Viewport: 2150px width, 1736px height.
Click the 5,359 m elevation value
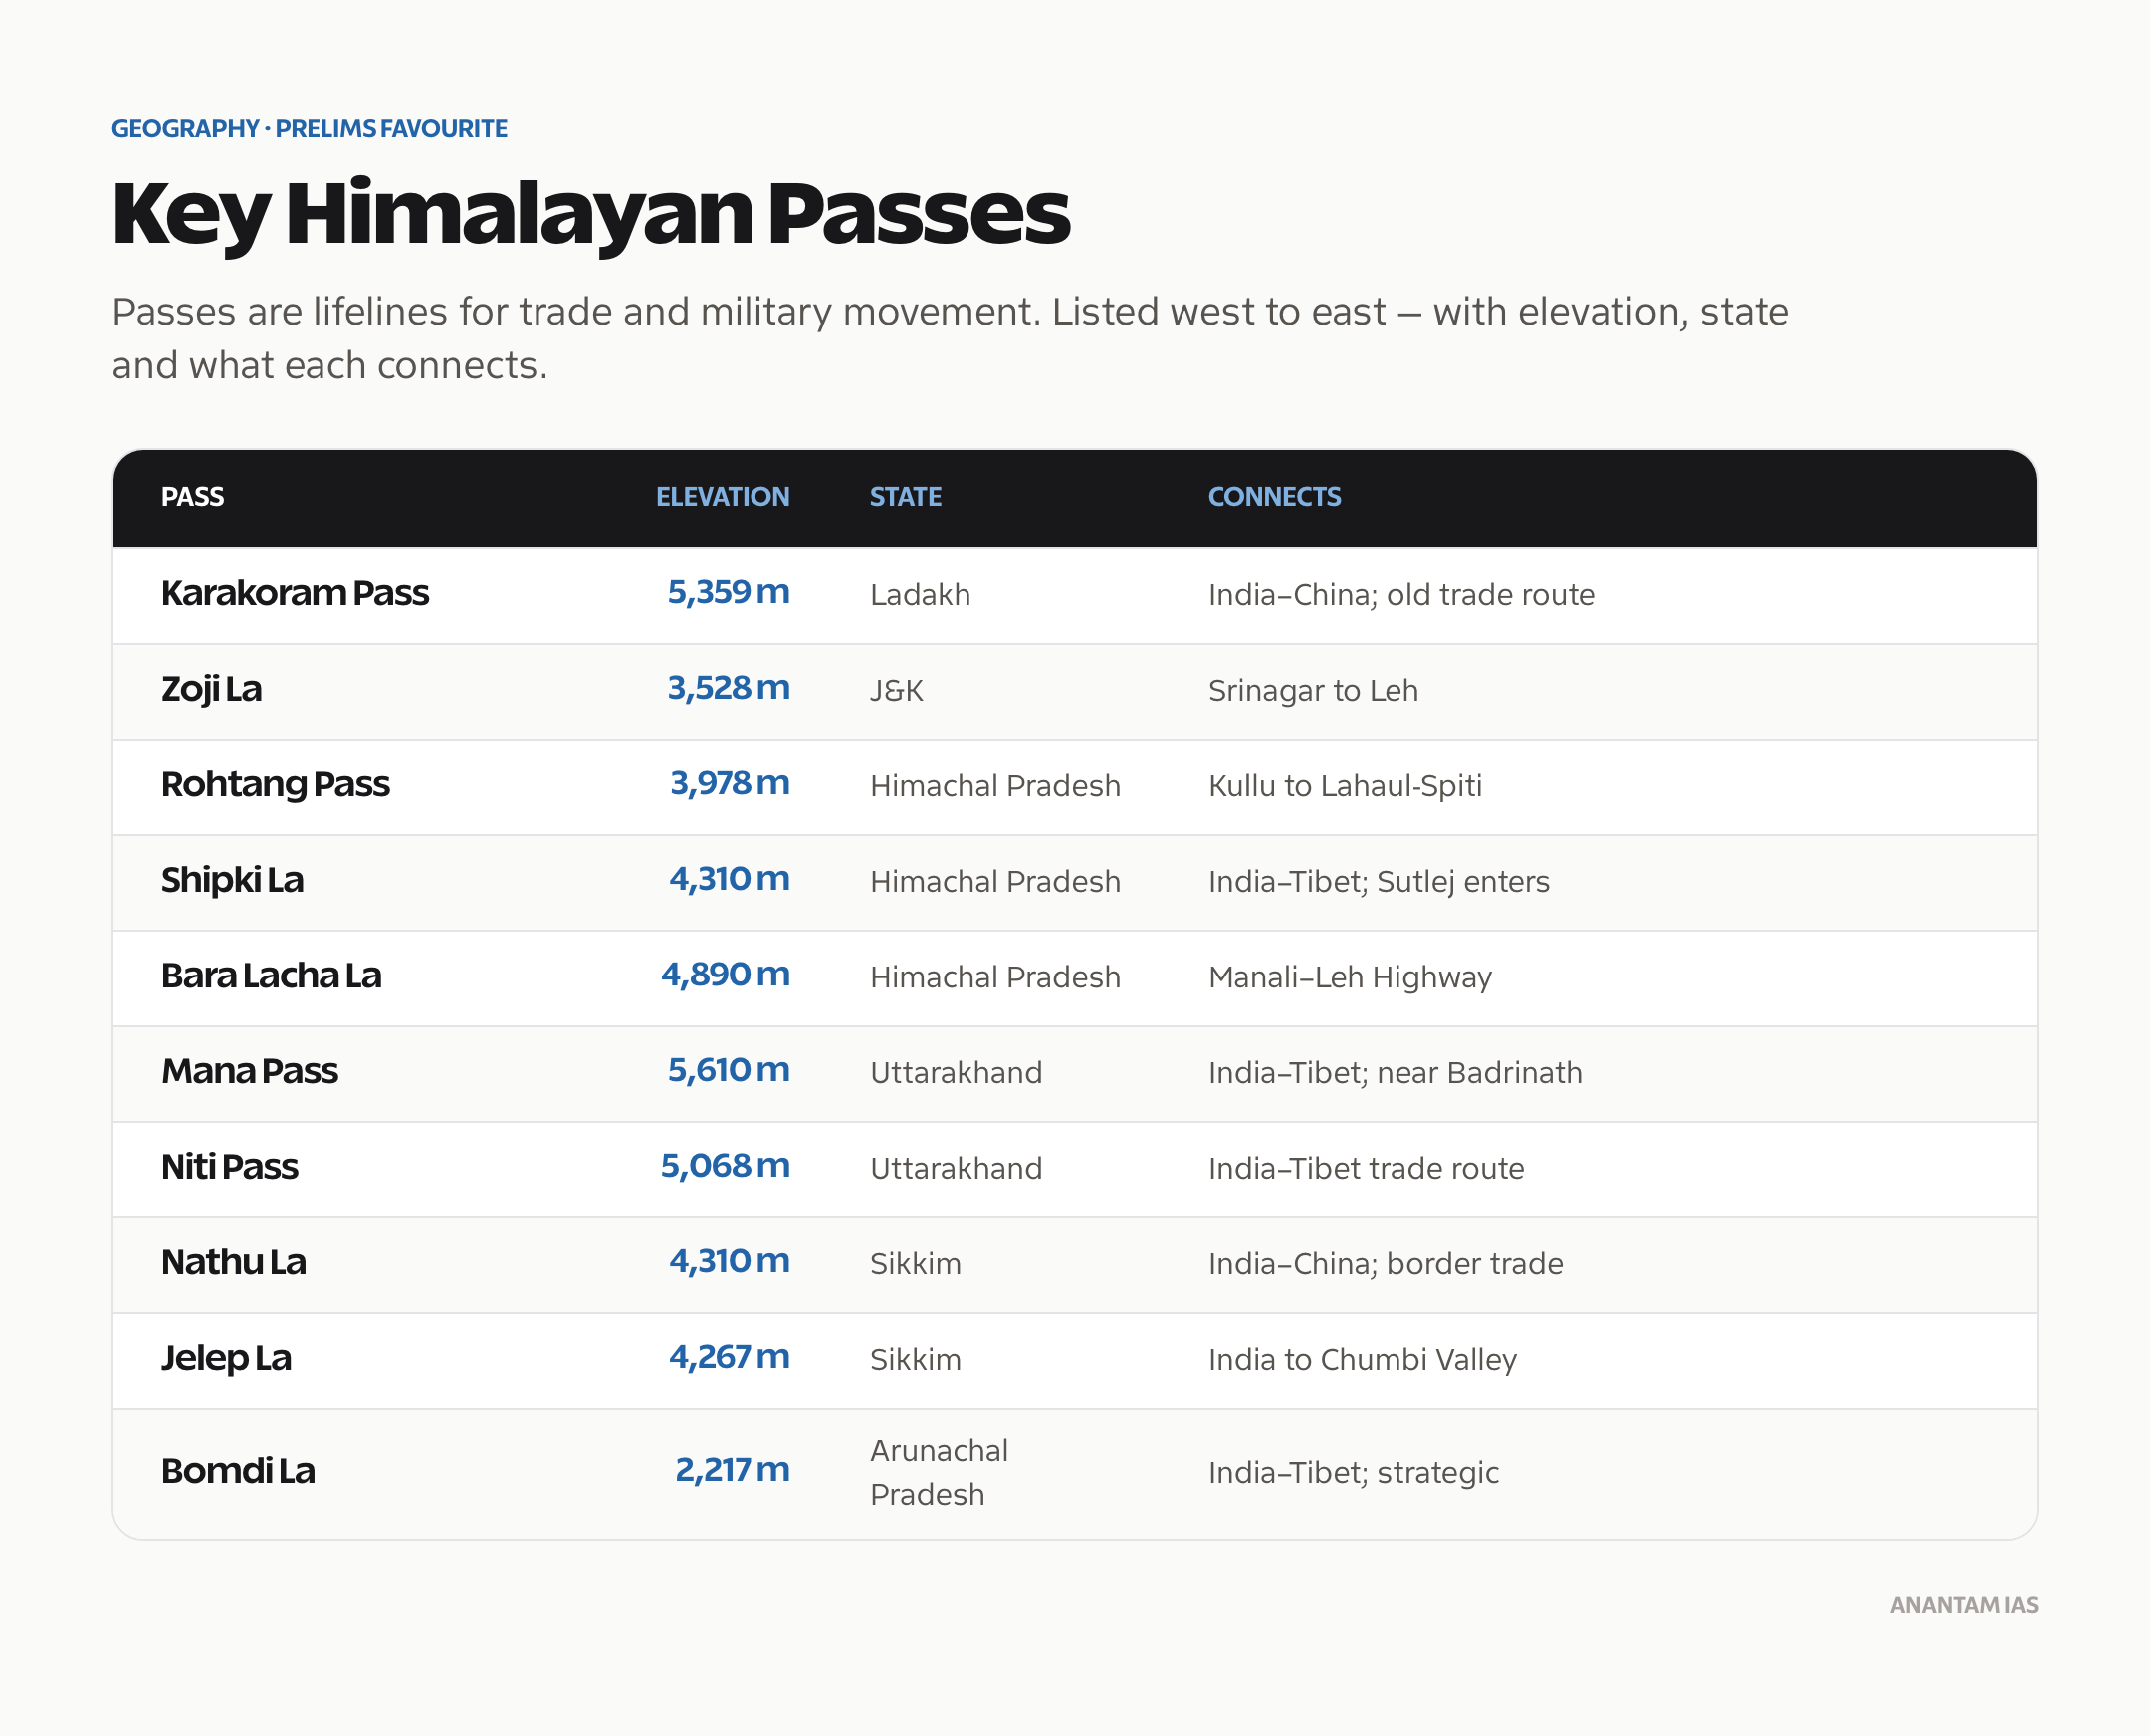(728, 593)
